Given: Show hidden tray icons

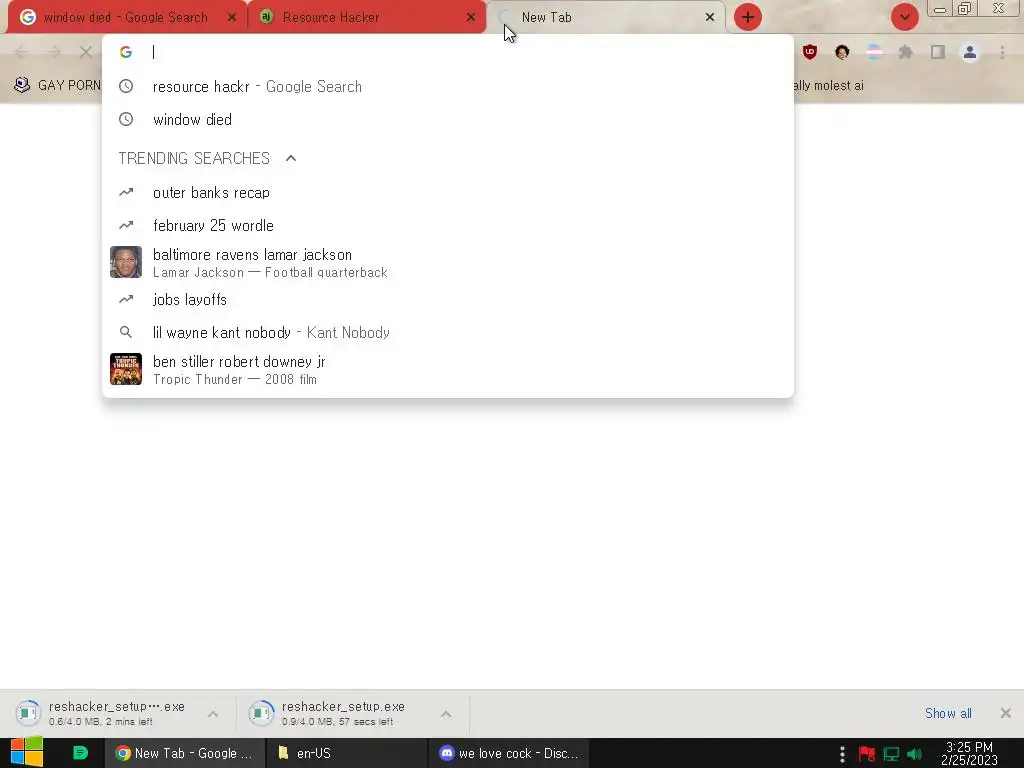Looking at the screenshot, I should [842, 754].
